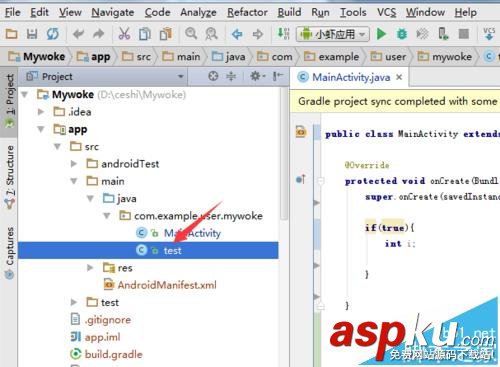The width and height of the screenshot is (500, 367).
Task: Navigate Back with the blue arrow
Action: pos(237,34)
